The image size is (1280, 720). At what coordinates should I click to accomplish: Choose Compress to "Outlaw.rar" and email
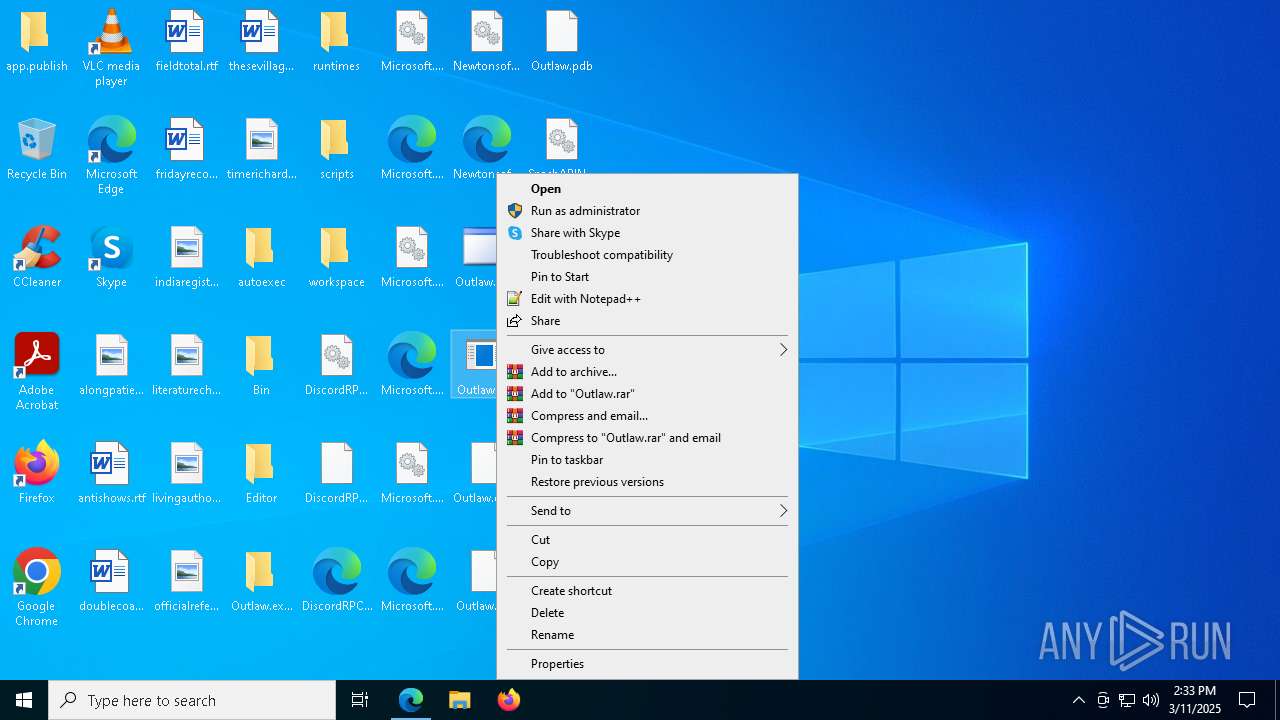click(647, 438)
